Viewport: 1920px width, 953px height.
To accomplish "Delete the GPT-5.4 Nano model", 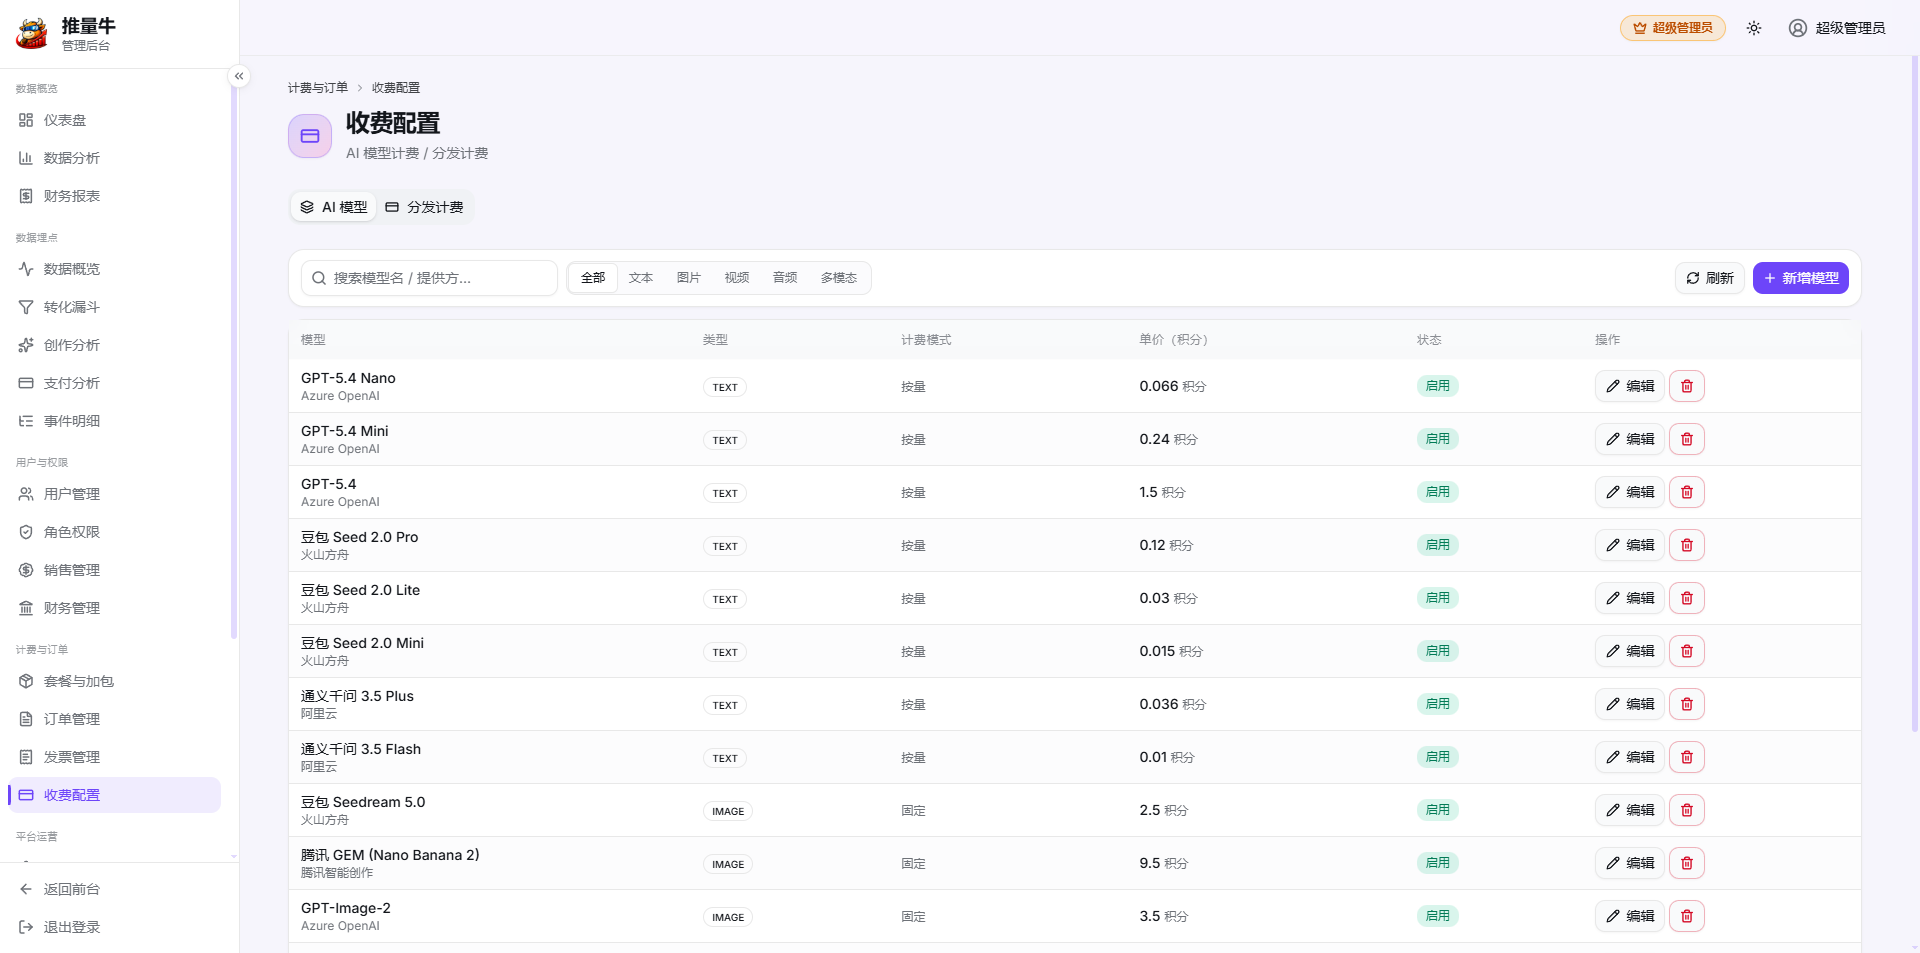I will [x=1687, y=386].
